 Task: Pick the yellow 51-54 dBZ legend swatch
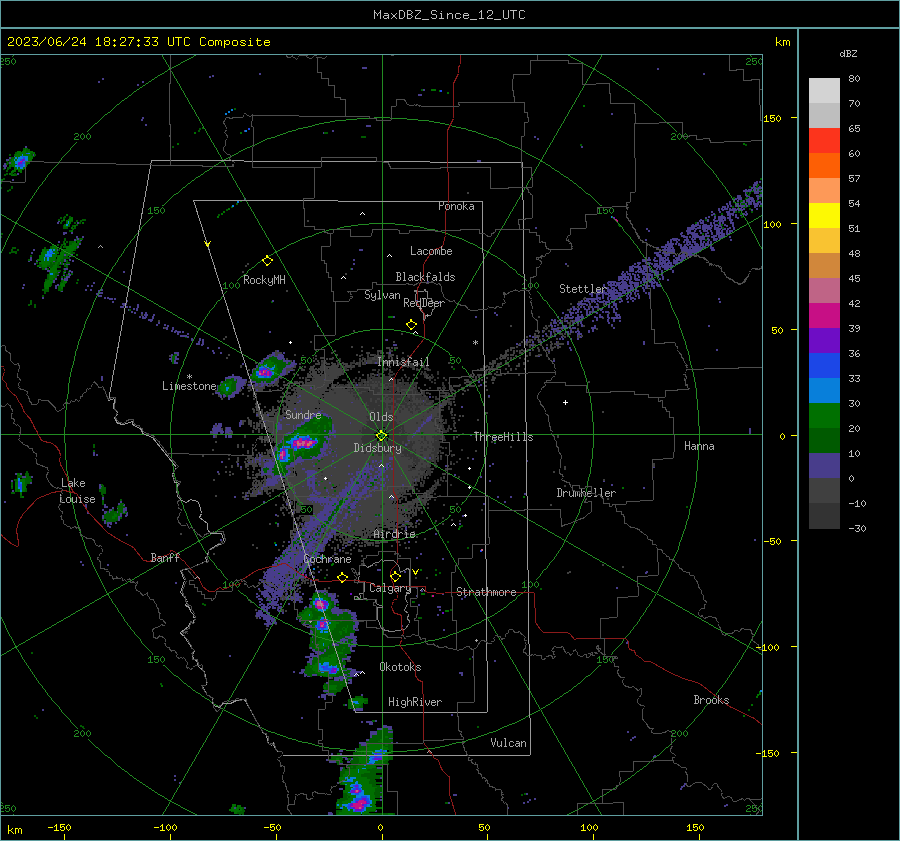point(824,216)
